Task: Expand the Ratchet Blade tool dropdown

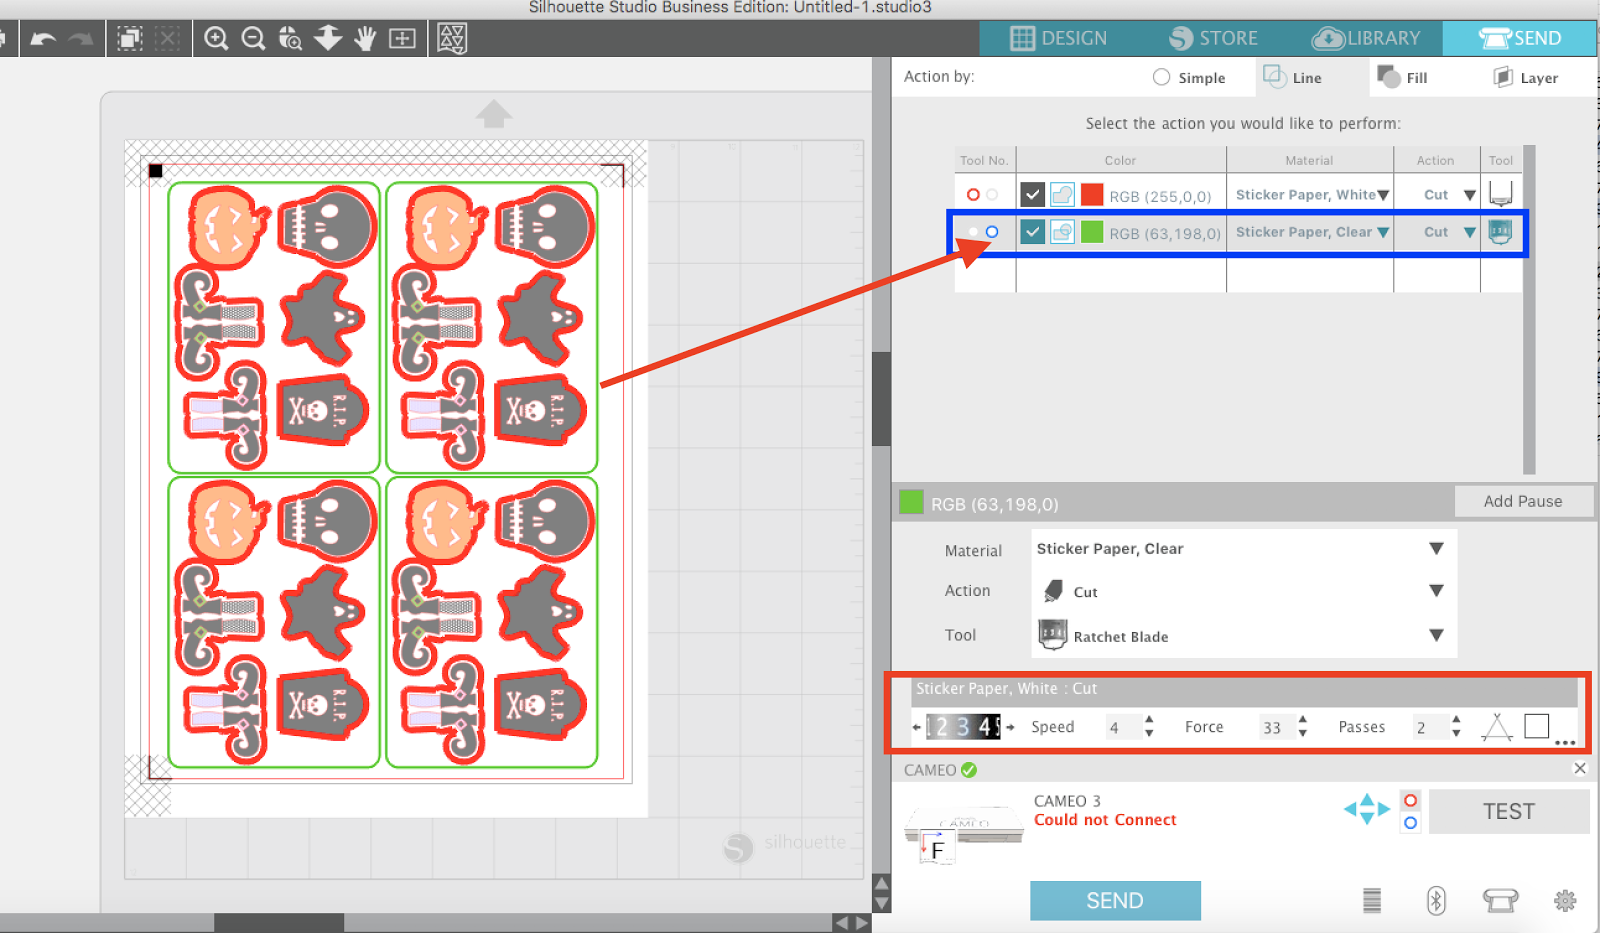Action: (1437, 635)
